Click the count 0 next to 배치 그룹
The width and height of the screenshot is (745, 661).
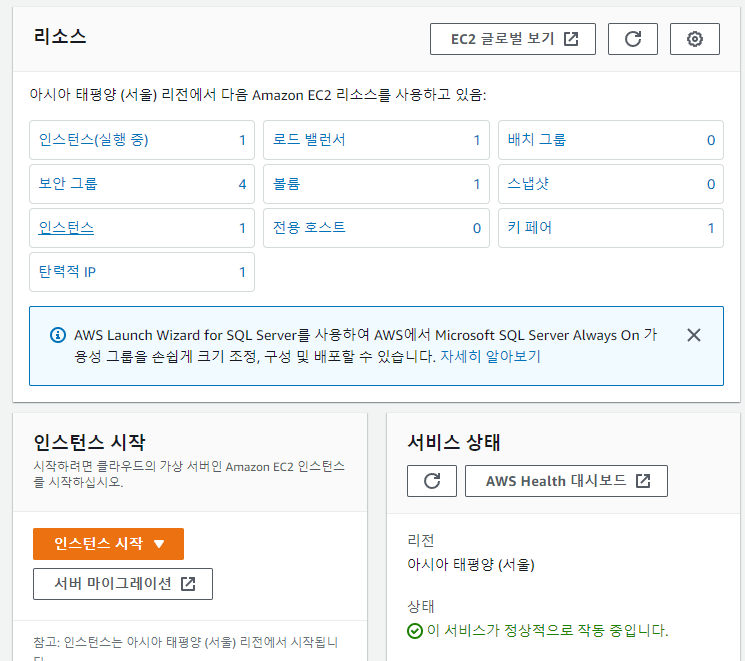click(711, 140)
